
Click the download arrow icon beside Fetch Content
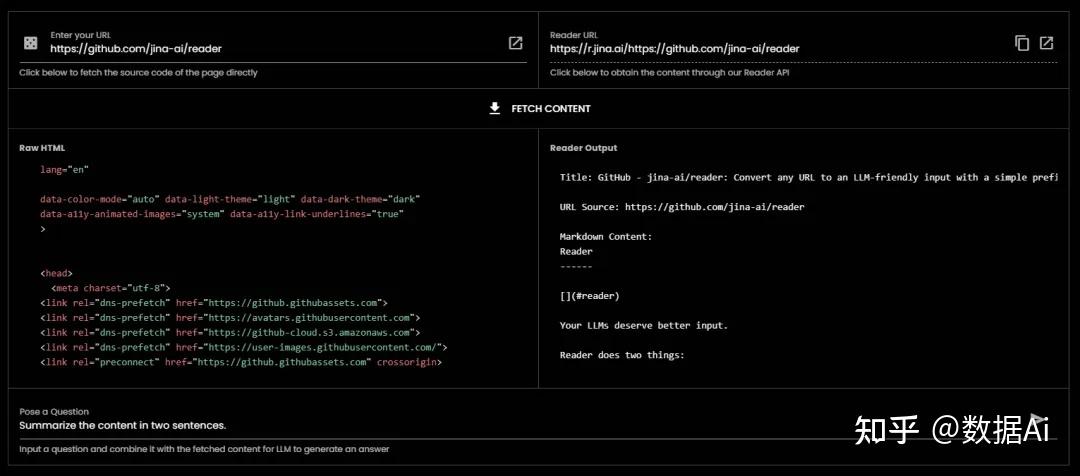pyautogui.click(x=495, y=108)
